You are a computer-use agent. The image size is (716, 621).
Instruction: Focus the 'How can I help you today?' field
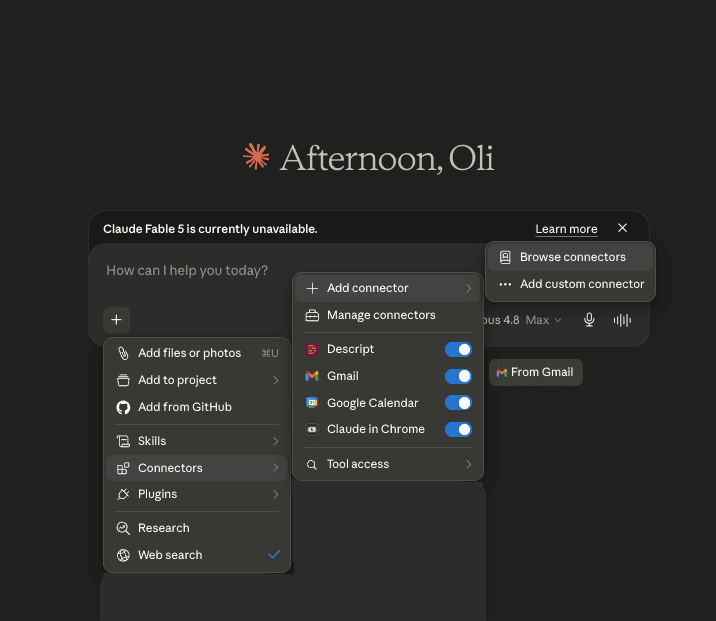tap(187, 271)
